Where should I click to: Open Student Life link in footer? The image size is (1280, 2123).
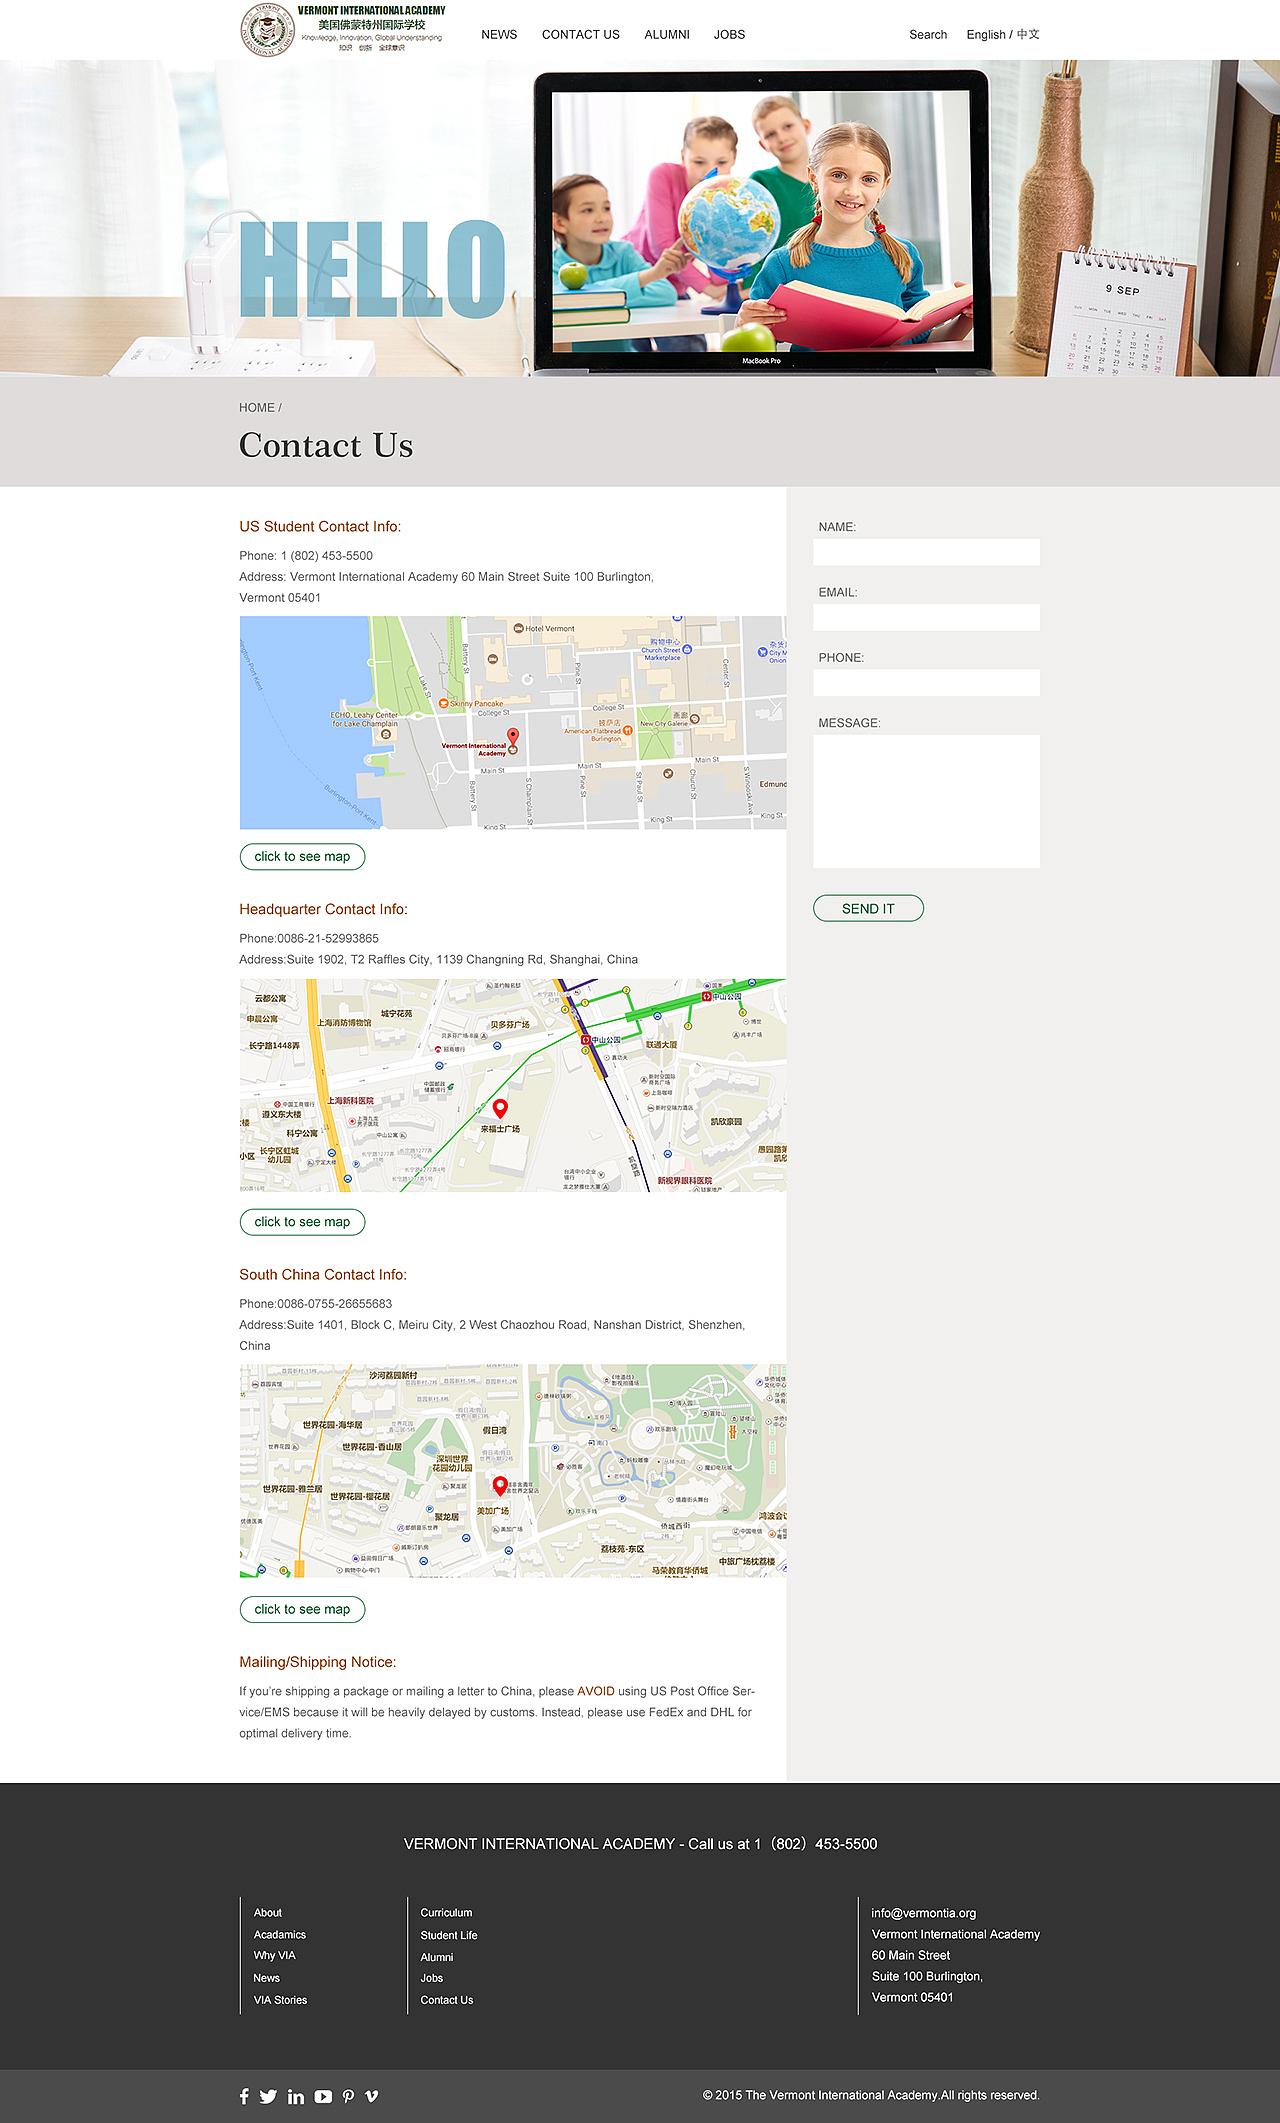(x=449, y=1935)
